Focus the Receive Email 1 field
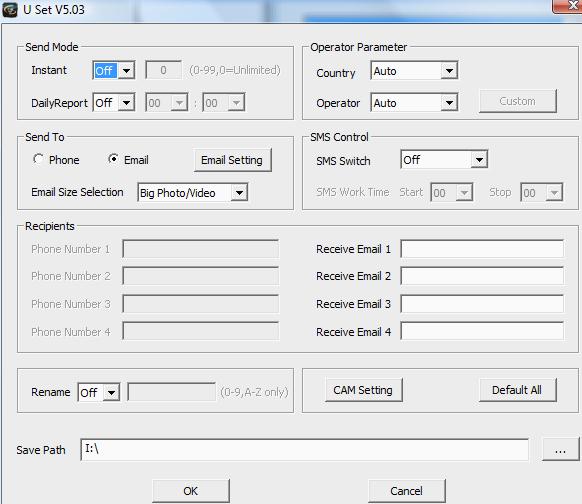The width and height of the screenshot is (582, 504). pos(482,249)
